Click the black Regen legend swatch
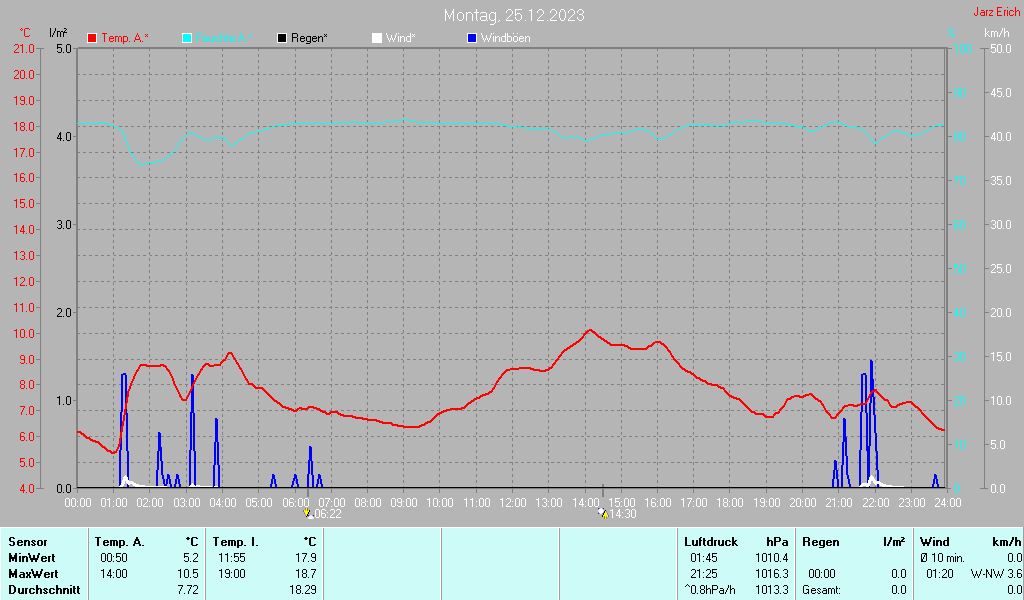The width and height of the screenshot is (1024, 600). point(282,38)
